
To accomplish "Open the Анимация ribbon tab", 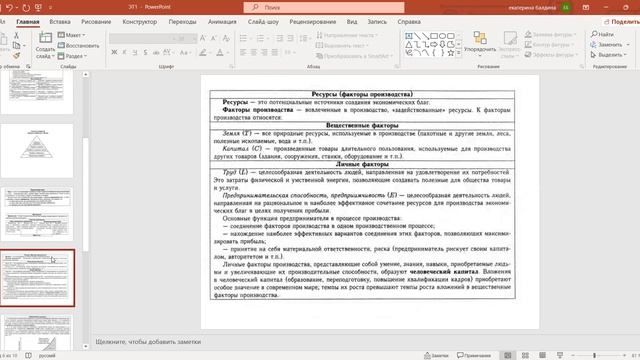I will pyautogui.click(x=222, y=22).
